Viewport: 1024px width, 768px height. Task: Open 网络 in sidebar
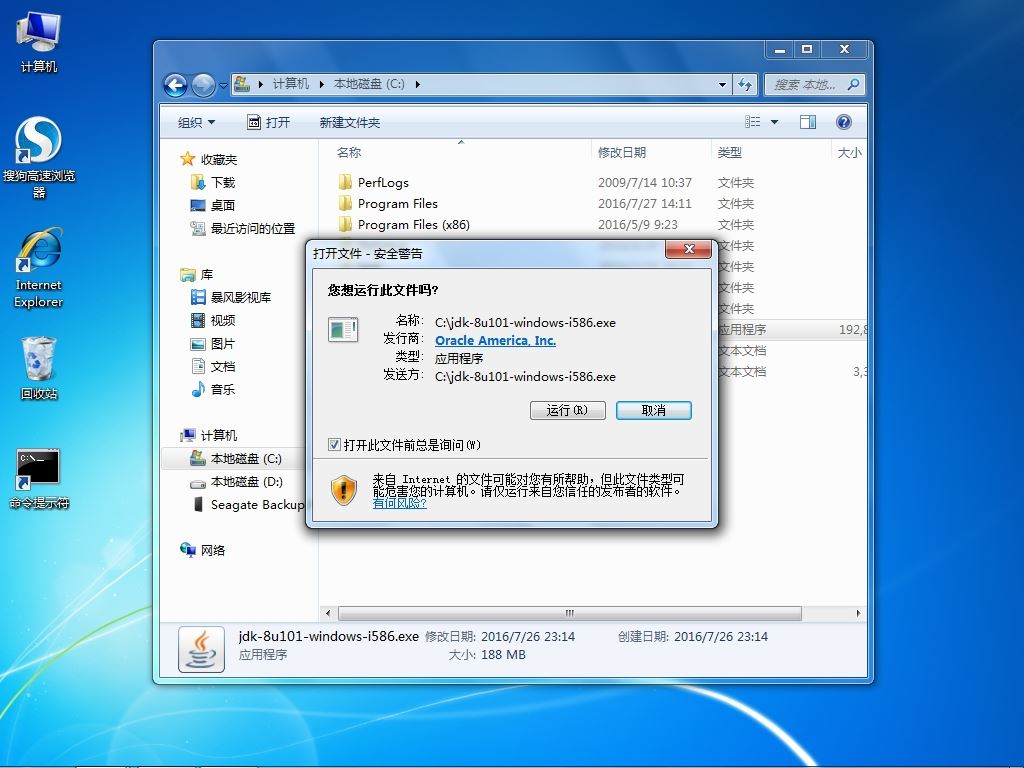(213, 550)
